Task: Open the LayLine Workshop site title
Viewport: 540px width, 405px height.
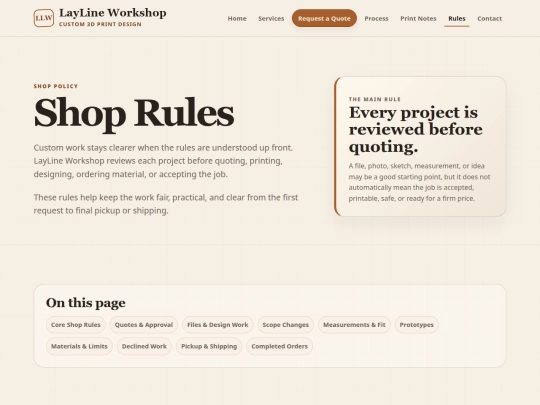Action: (x=113, y=13)
